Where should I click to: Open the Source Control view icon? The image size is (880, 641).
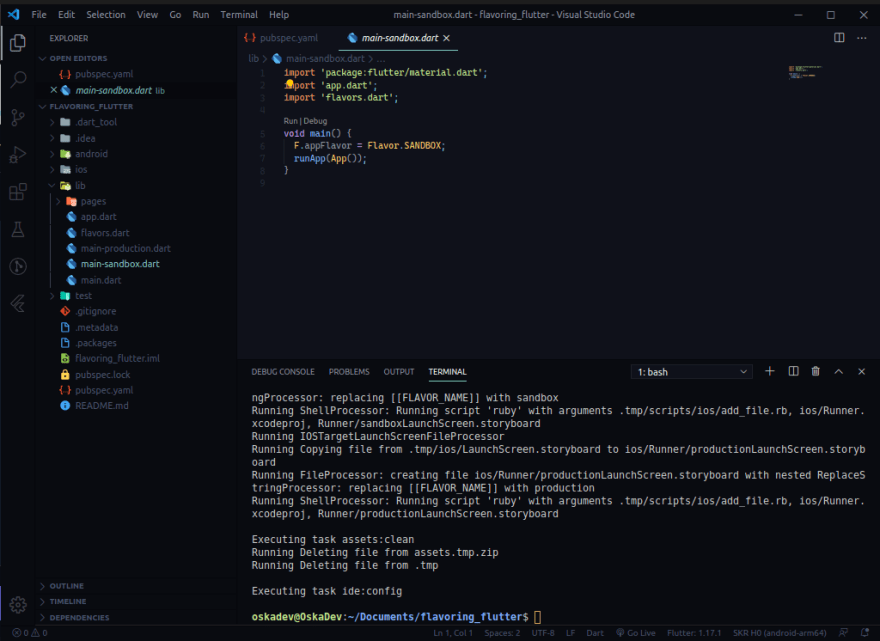click(x=18, y=117)
